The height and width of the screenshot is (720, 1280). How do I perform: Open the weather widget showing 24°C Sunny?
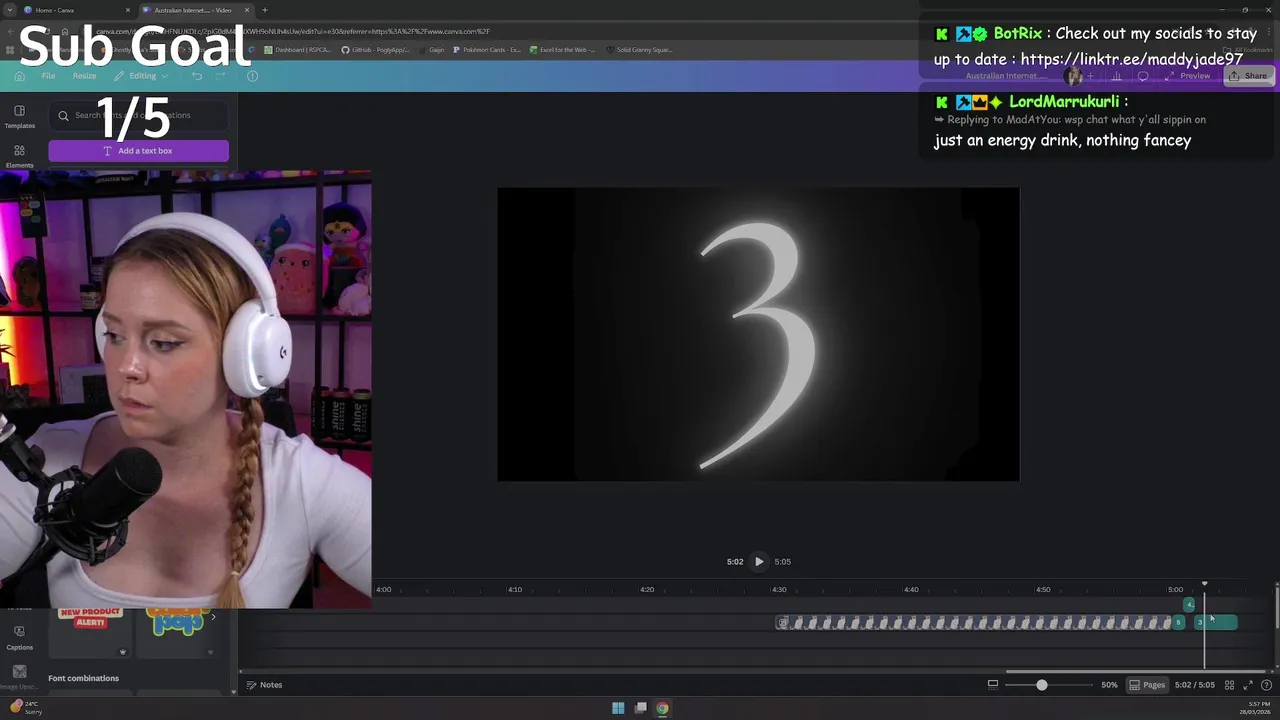point(25,707)
